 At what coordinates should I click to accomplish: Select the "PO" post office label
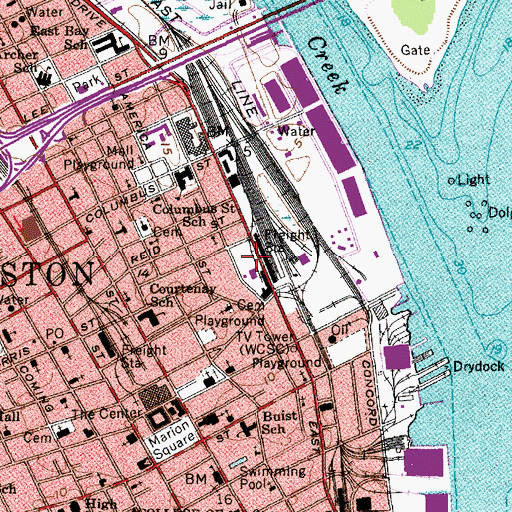coord(54,334)
